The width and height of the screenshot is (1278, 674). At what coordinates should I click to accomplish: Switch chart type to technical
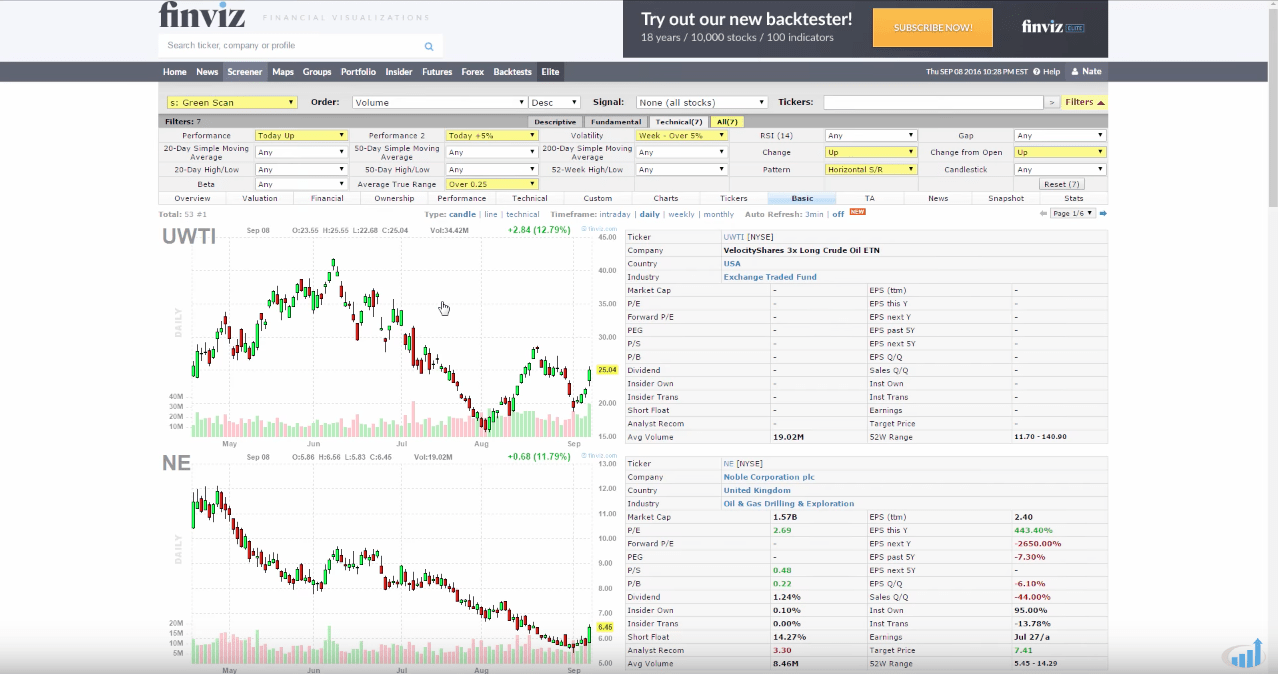pyautogui.click(x=522, y=214)
